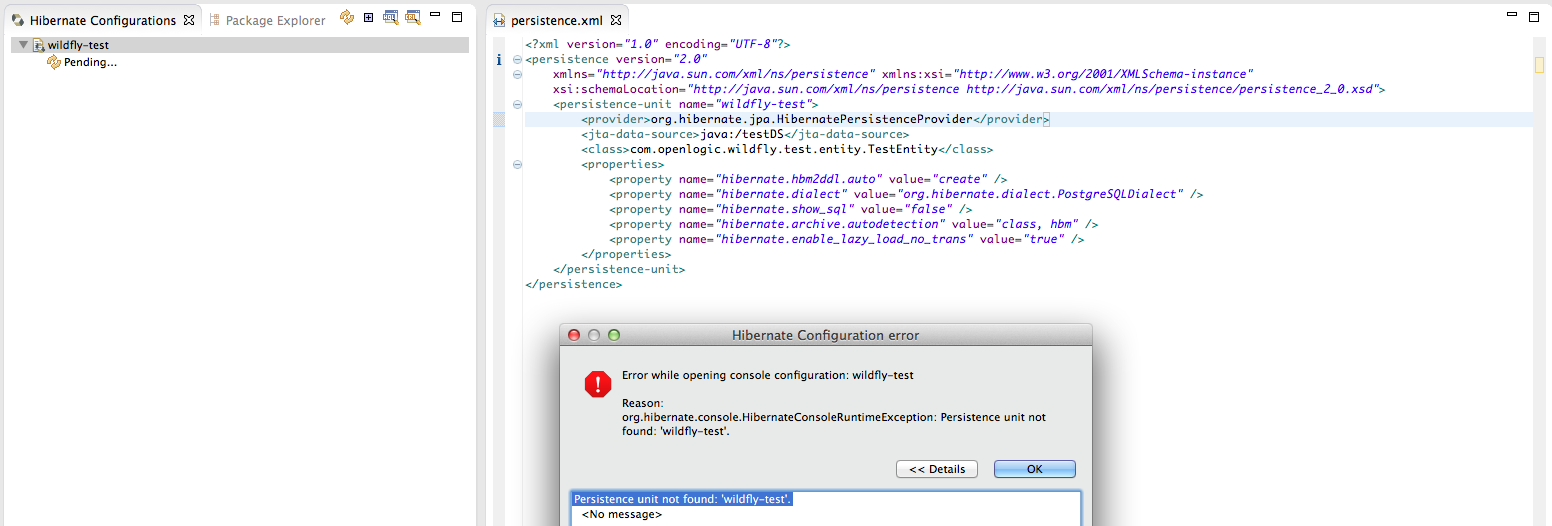Click the info marker beside persistence line
This screenshot has height=526, width=1552.
pyautogui.click(x=499, y=60)
